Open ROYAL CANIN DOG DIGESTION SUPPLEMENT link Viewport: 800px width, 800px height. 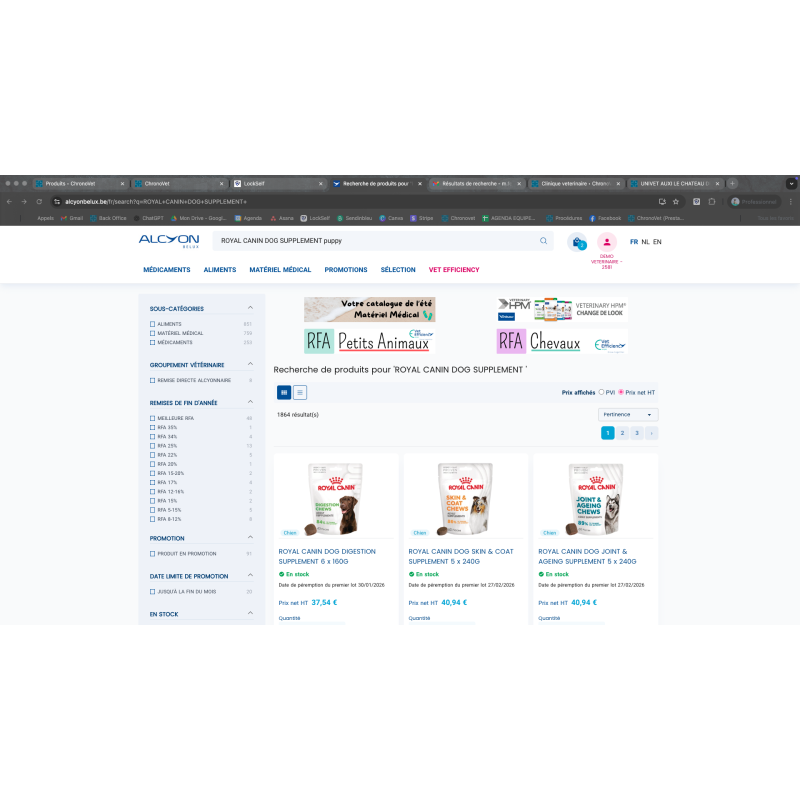327,556
